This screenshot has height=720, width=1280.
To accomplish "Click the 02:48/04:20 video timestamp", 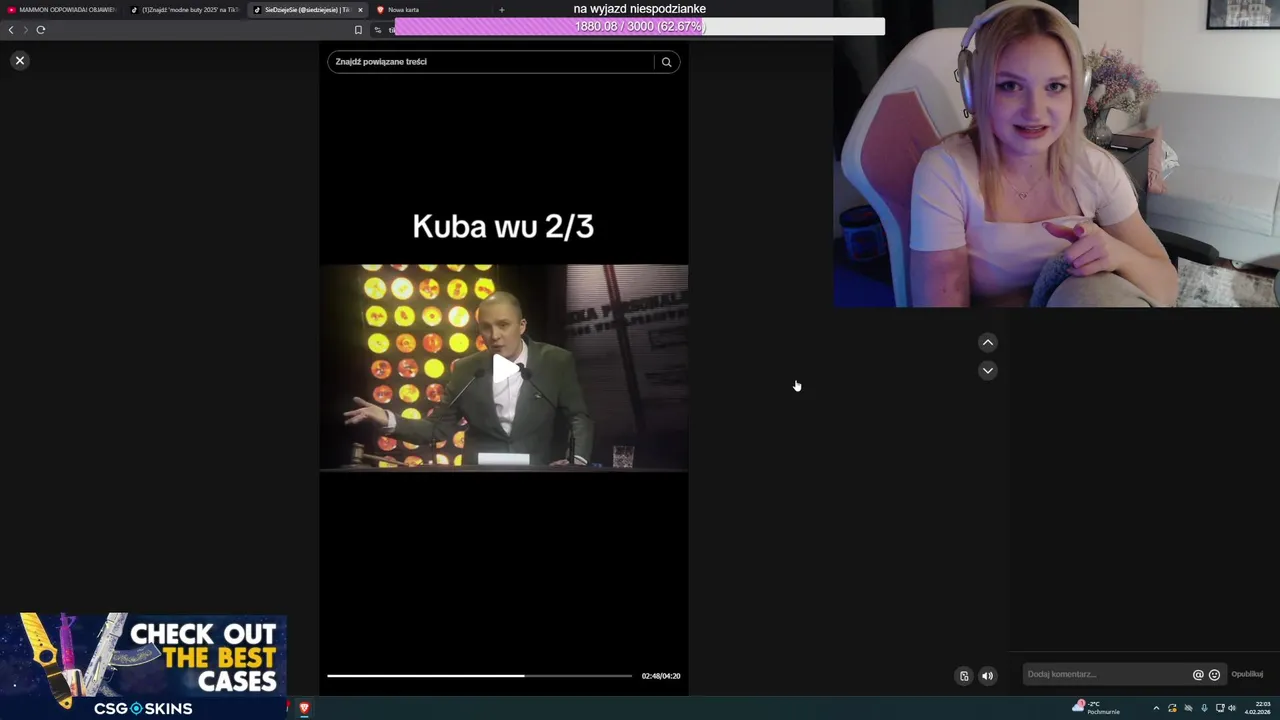I will click(661, 676).
